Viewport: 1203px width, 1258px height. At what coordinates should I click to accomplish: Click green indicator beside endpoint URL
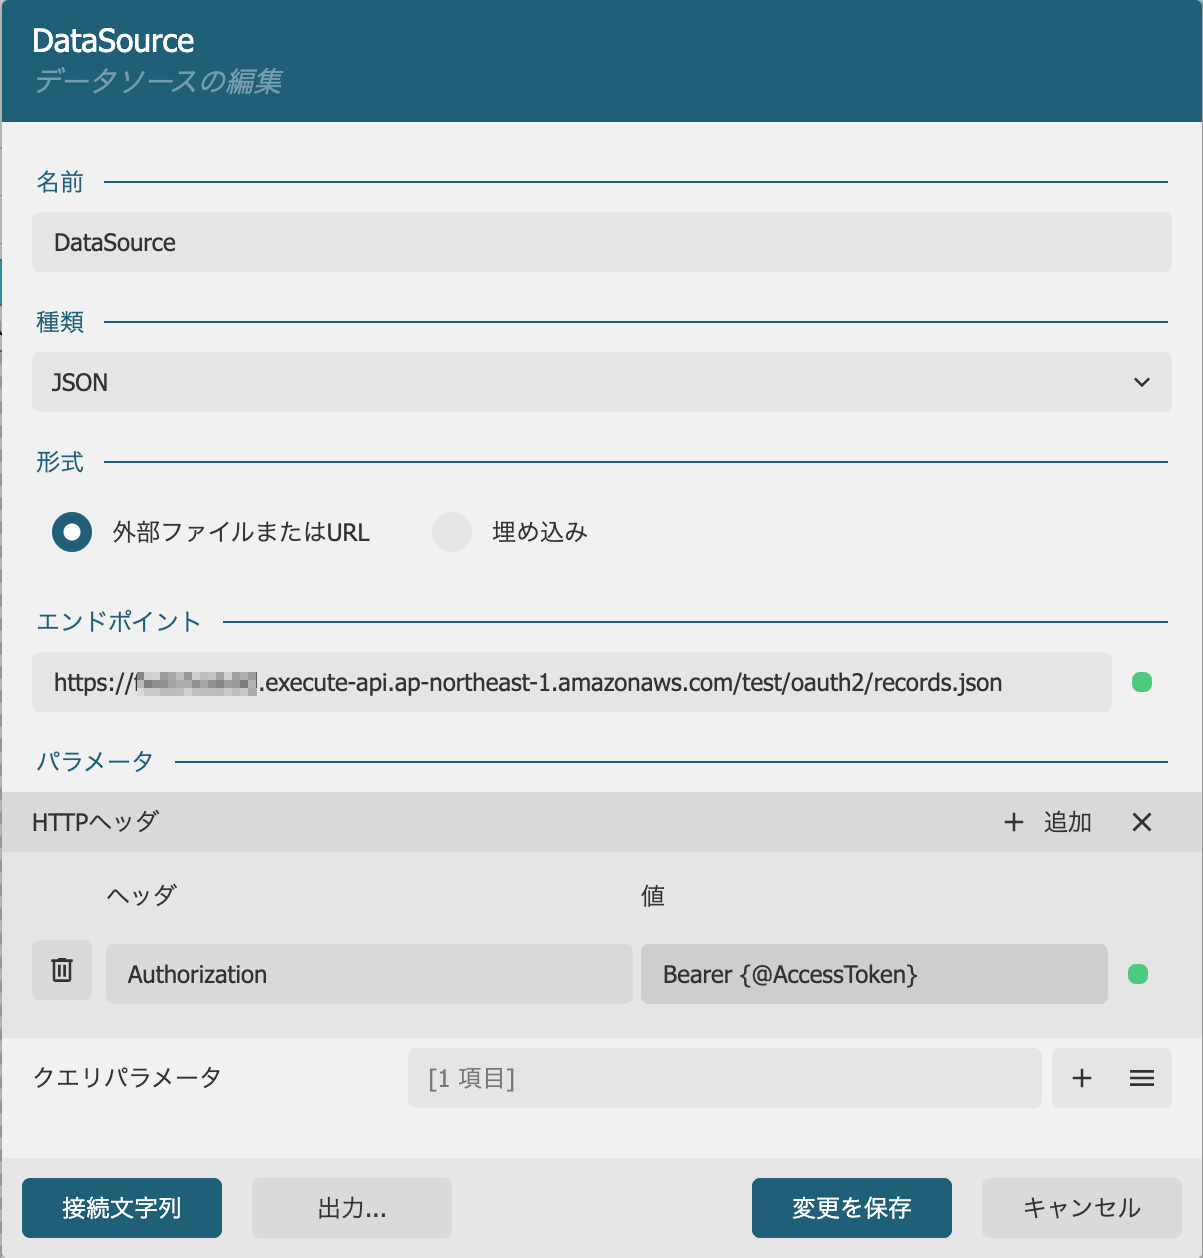pos(1142,682)
